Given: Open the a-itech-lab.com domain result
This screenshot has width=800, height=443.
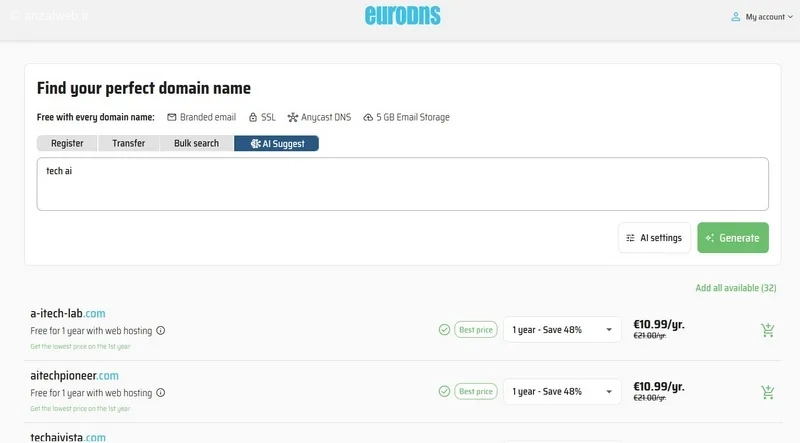Looking at the screenshot, I should click(x=68, y=313).
